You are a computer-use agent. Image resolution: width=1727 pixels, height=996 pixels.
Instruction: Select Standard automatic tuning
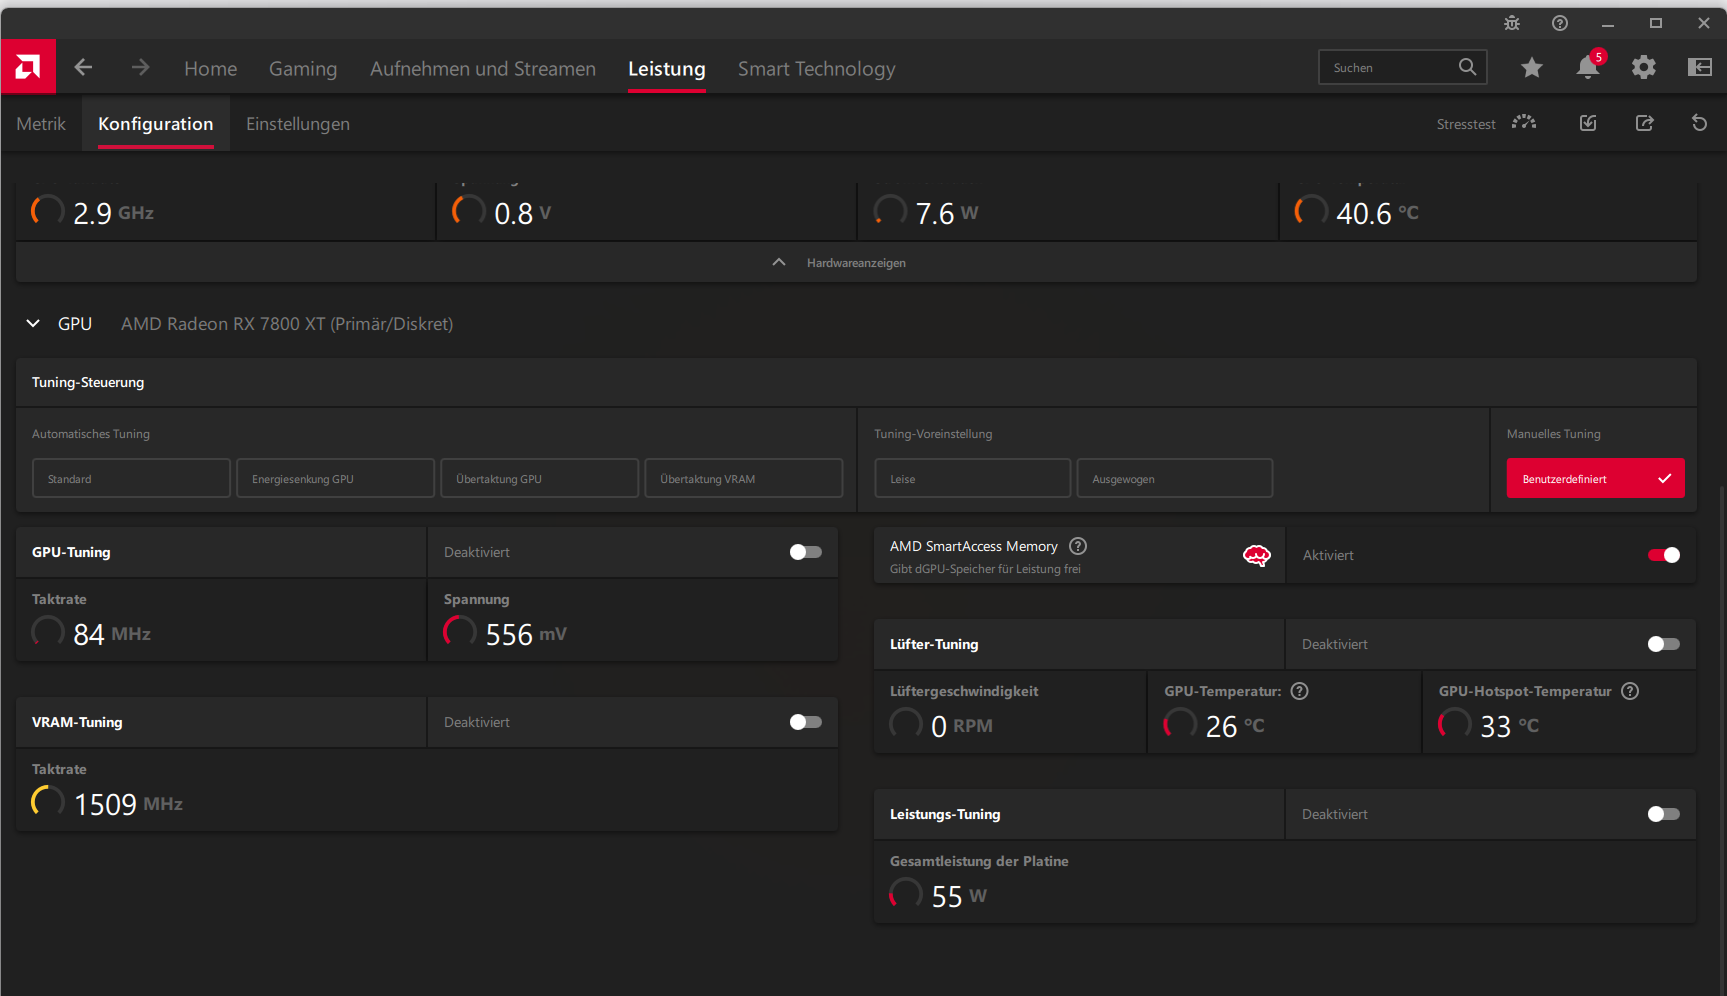131,478
